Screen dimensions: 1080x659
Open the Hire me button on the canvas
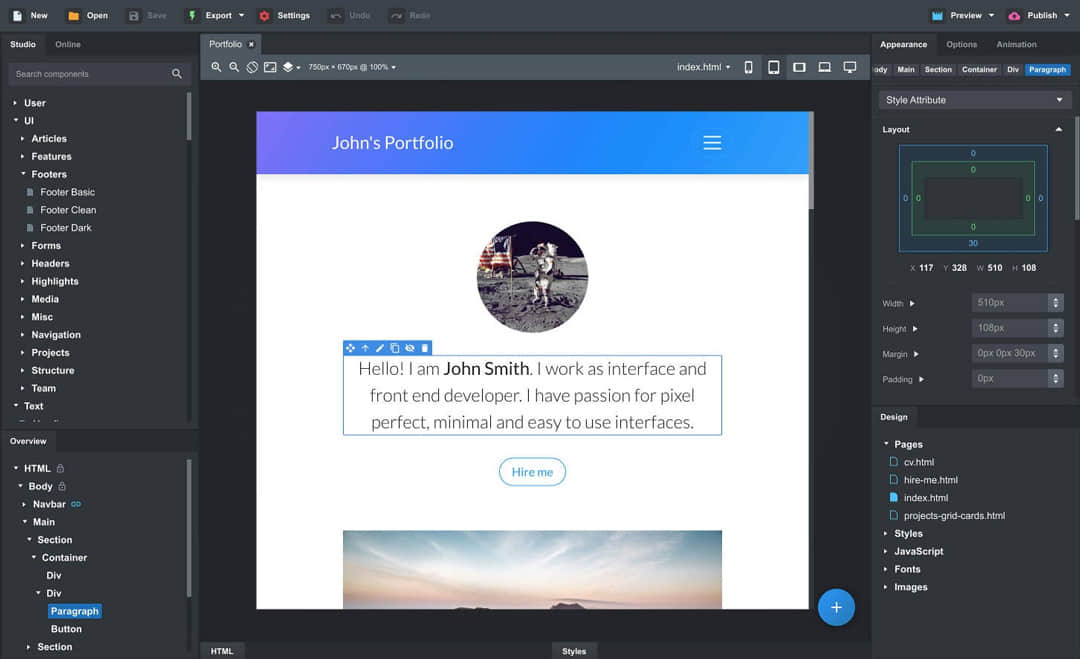tap(532, 471)
